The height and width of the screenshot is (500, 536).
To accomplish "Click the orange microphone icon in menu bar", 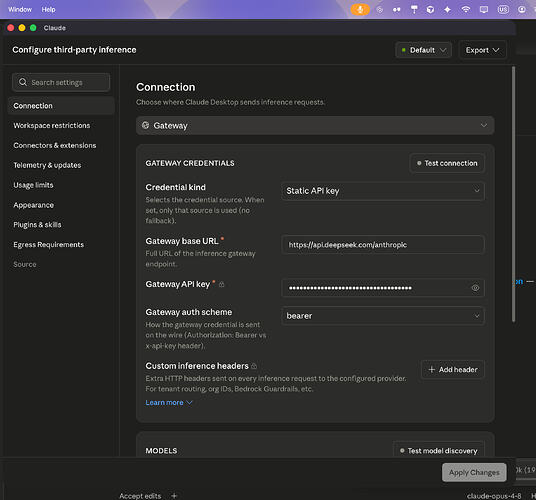I will (360, 9).
